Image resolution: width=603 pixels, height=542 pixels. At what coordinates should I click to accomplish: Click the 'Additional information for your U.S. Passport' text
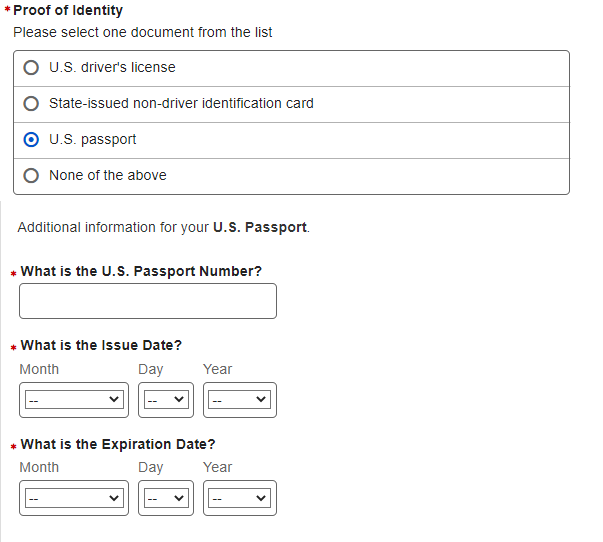163,227
